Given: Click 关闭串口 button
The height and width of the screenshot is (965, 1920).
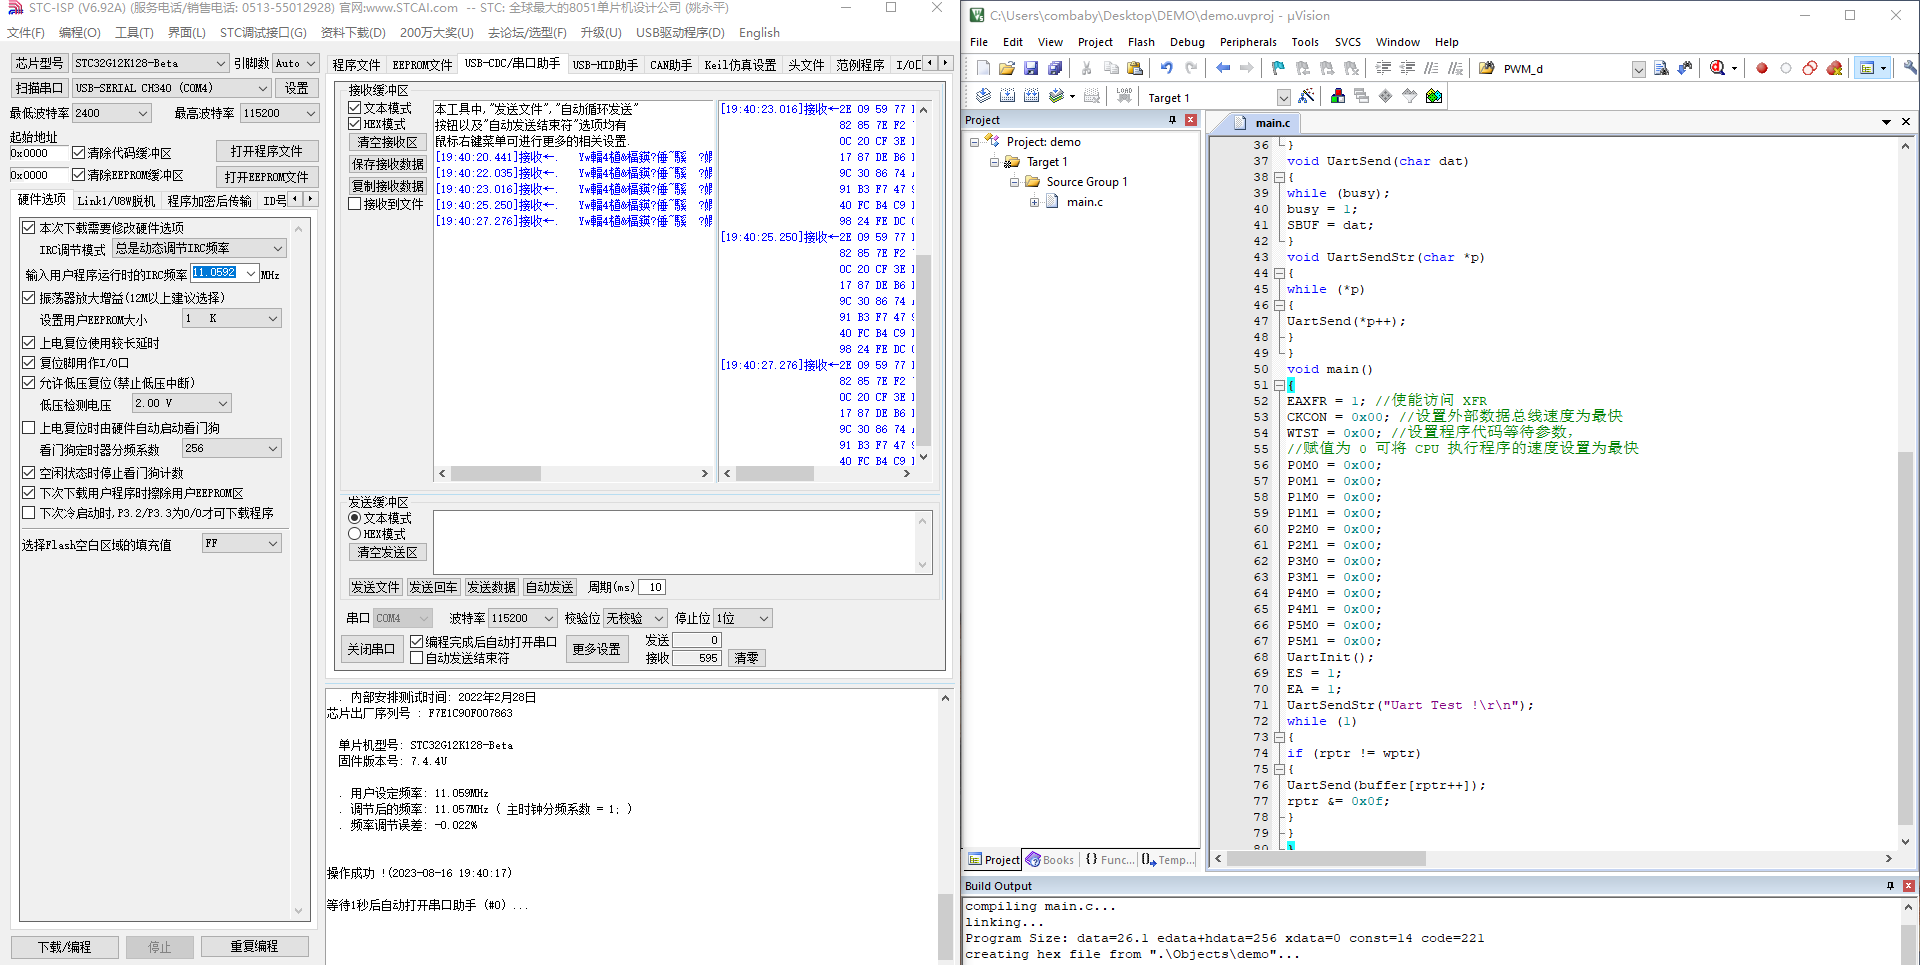Looking at the screenshot, I should pos(372,649).
